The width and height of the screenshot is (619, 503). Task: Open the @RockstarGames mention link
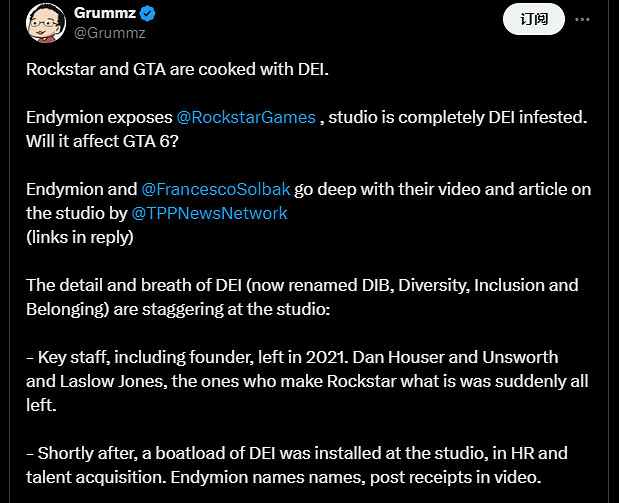pos(247,117)
